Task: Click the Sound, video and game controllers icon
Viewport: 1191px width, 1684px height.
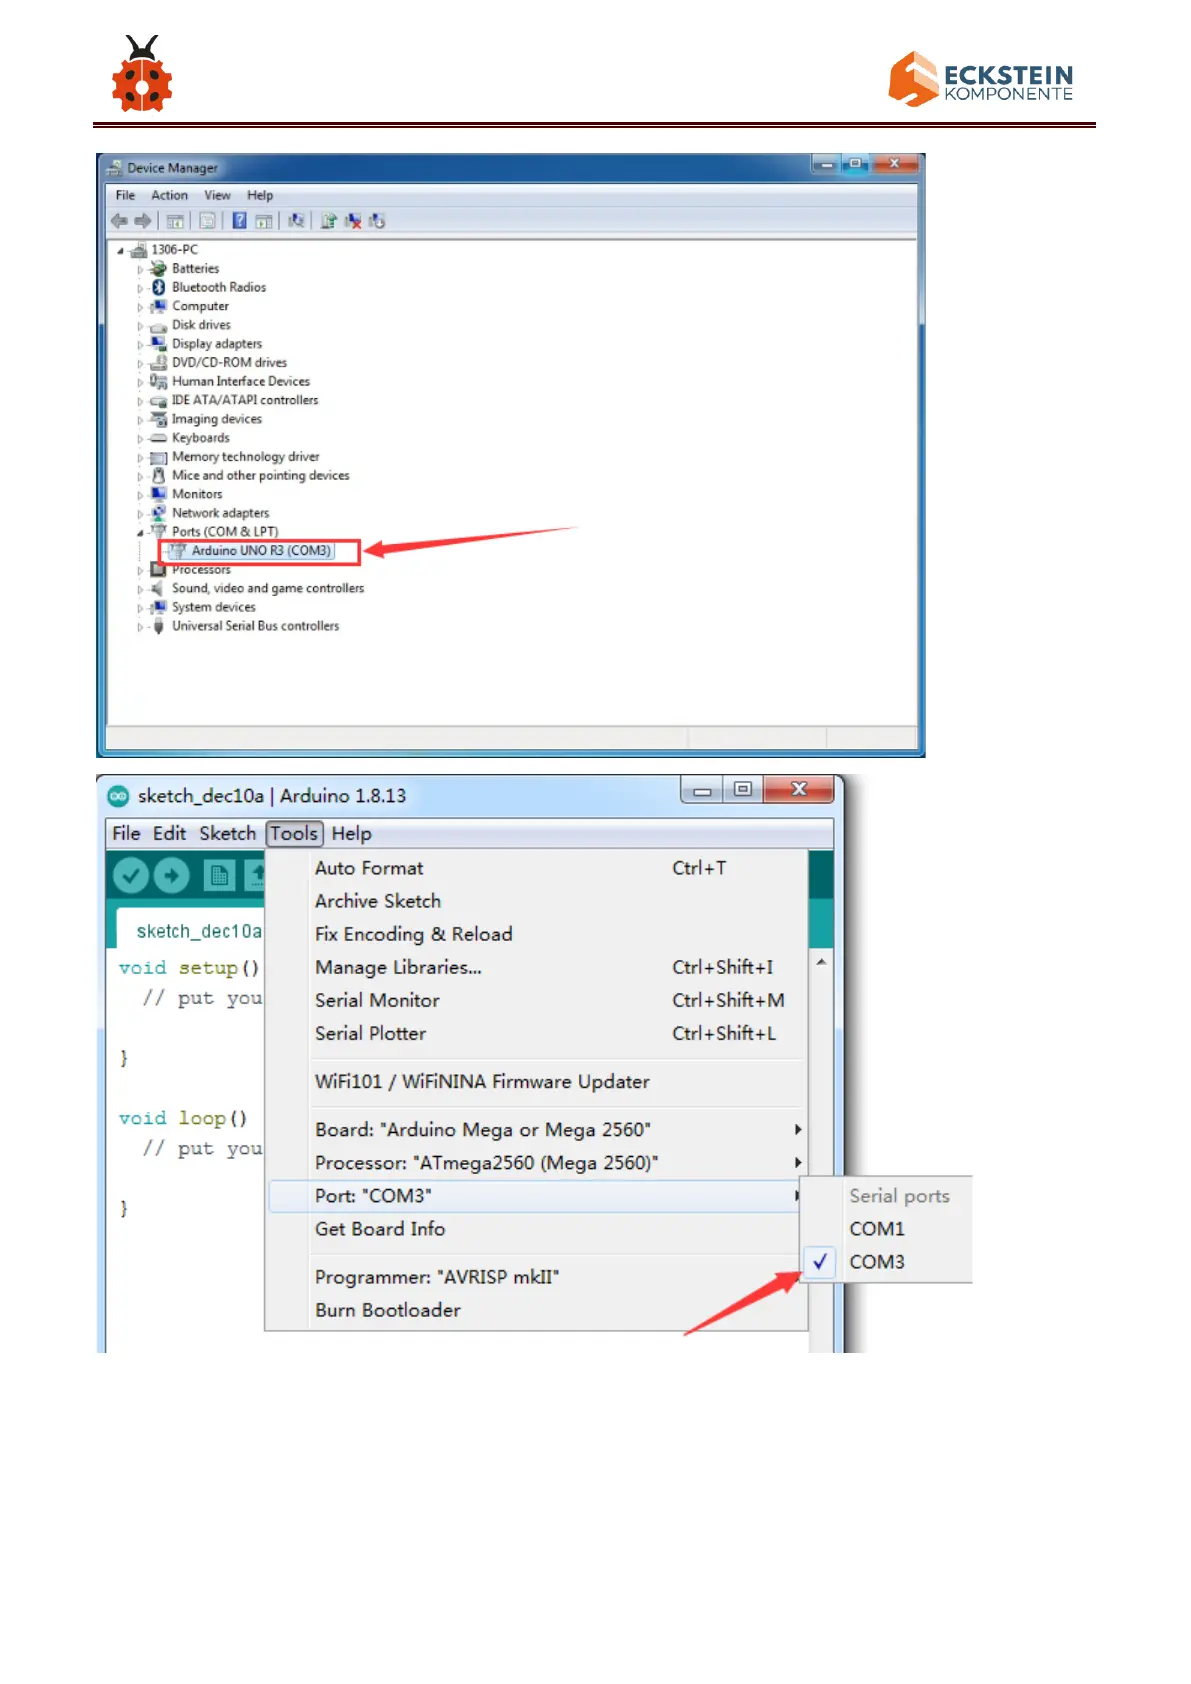Action: [158, 588]
